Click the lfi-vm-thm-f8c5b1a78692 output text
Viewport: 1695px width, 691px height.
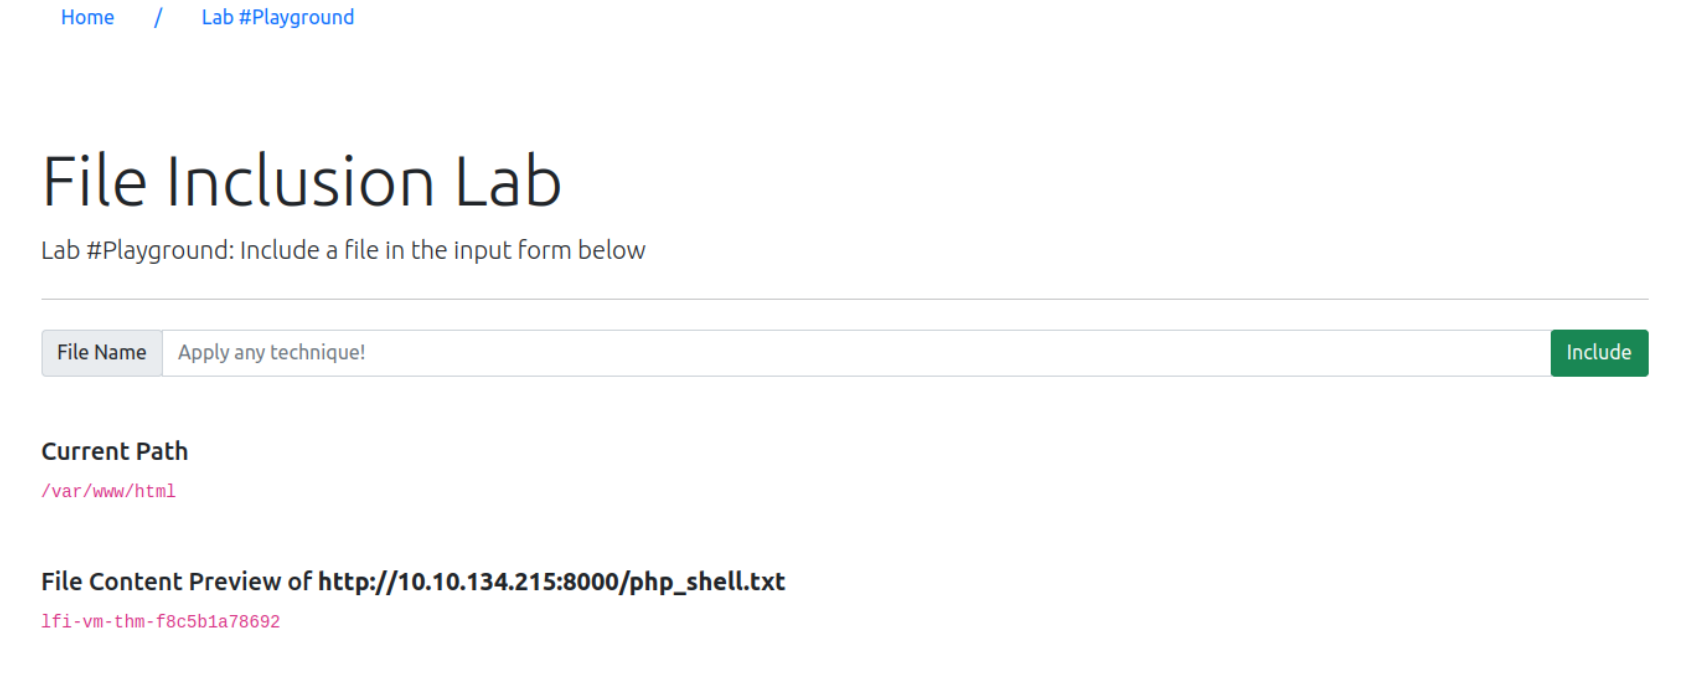(160, 621)
